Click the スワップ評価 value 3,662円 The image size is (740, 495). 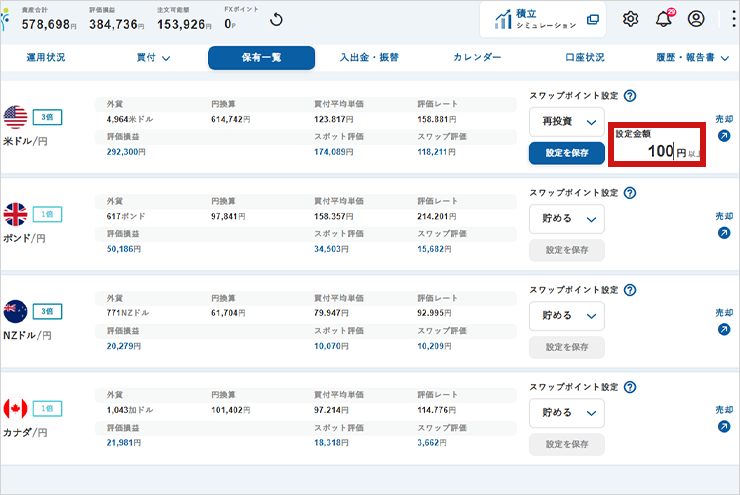coord(432,443)
